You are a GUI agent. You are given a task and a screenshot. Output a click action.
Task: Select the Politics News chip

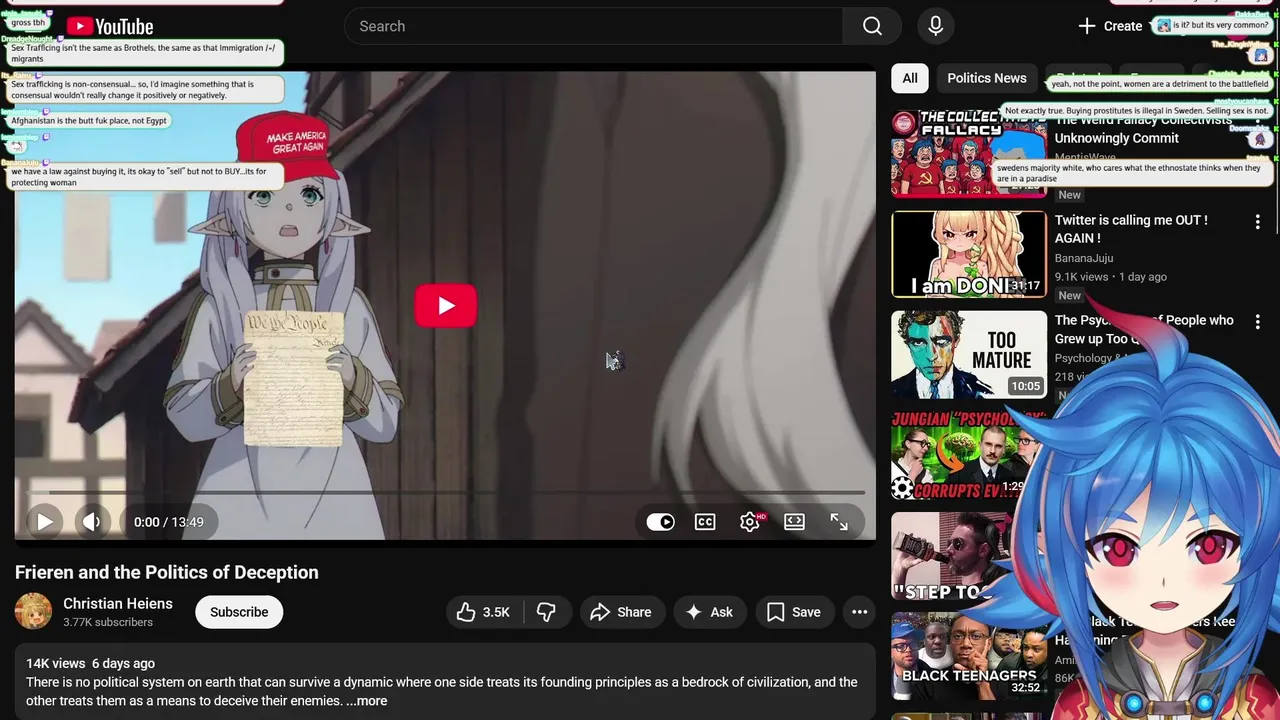tap(987, 78)
